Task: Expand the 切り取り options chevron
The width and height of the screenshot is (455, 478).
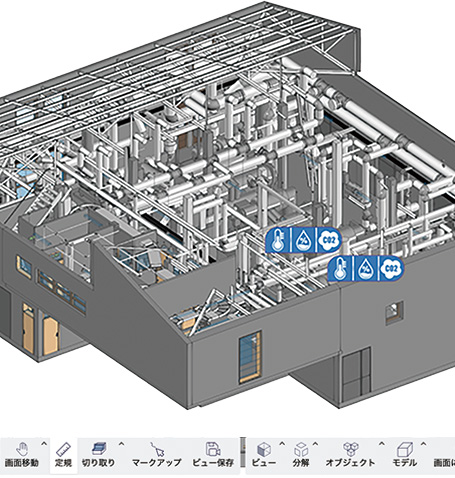Action: [x=121, y=444]
